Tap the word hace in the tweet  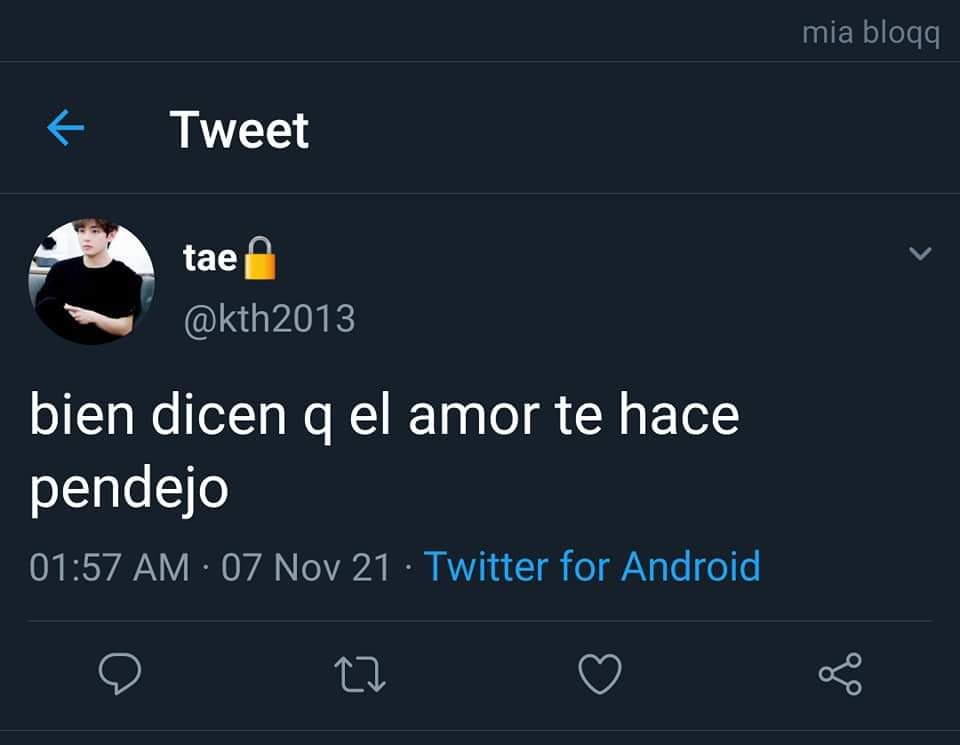click(x=679, y=414)
